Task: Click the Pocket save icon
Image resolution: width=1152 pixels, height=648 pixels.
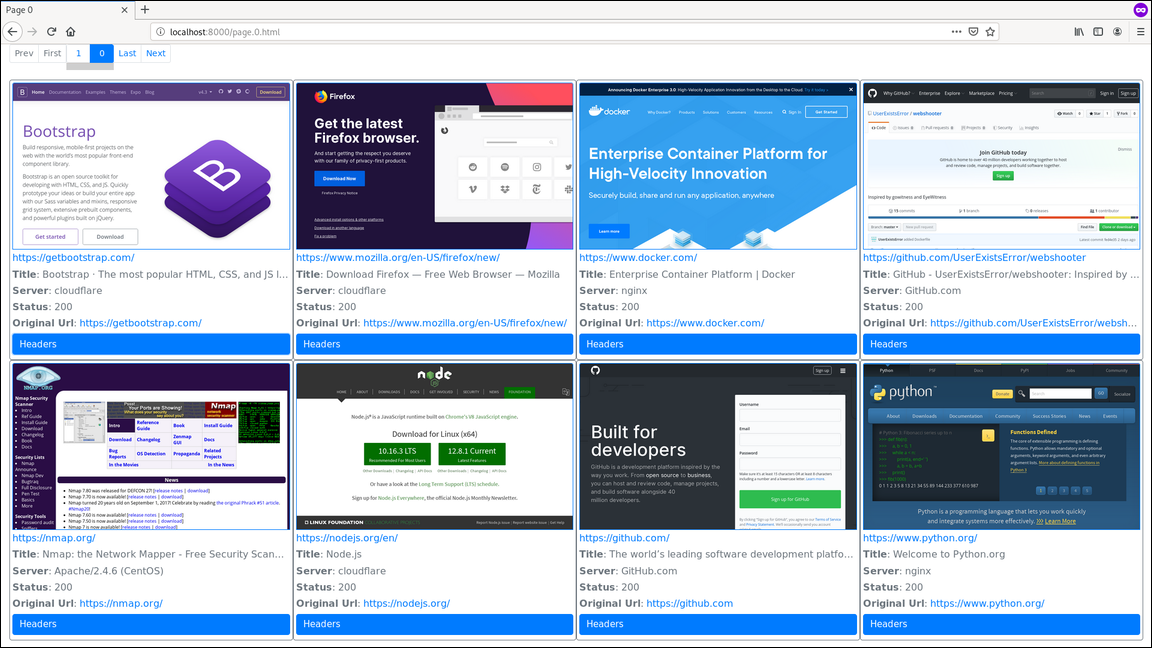Action: pos(973,32)
